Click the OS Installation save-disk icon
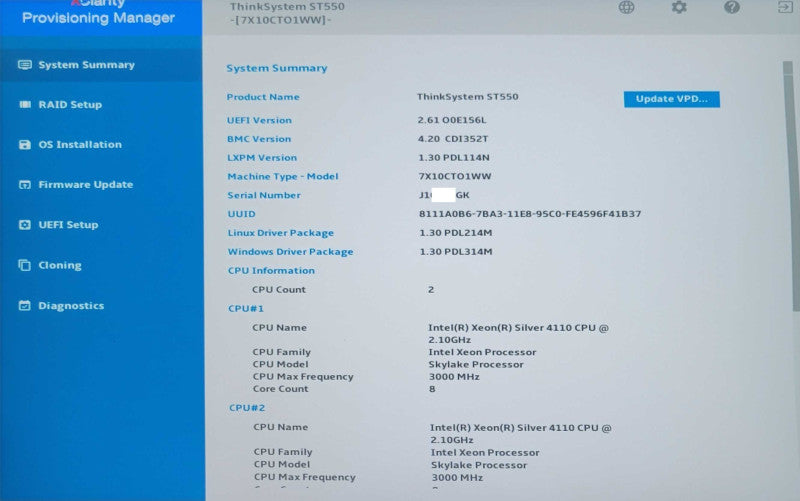The height and width of the screenshot is (501, 800). (24, 144)
